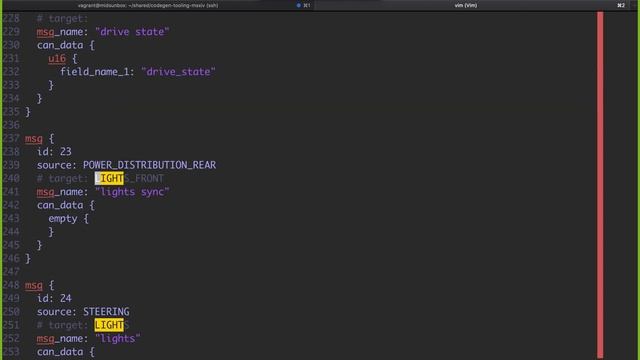
Task: Click the "drive_state" field value
Action: click(x=178, y=72)
